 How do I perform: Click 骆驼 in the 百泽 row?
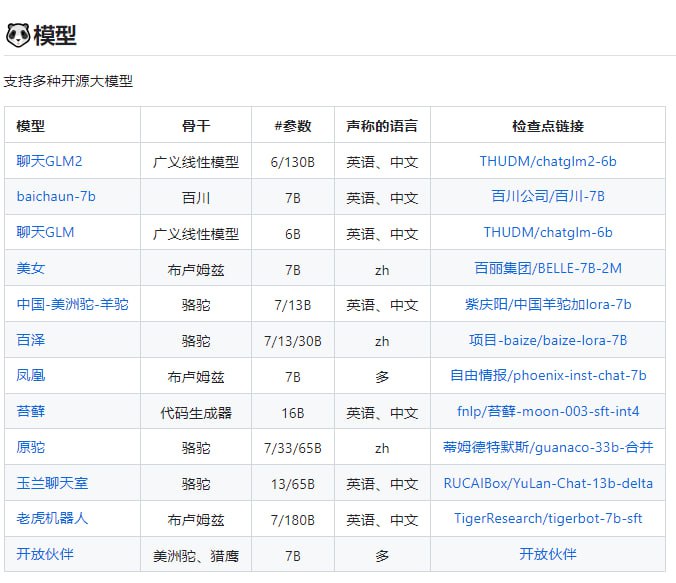point(196,341)
